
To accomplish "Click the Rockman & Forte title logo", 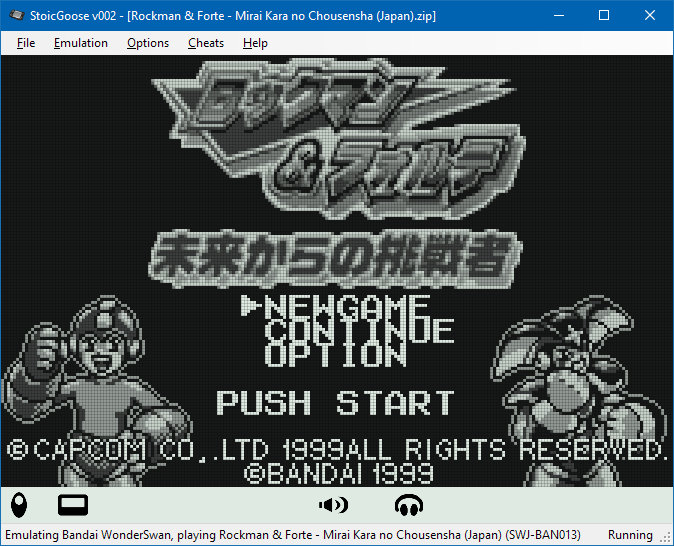I will (339, 138).
